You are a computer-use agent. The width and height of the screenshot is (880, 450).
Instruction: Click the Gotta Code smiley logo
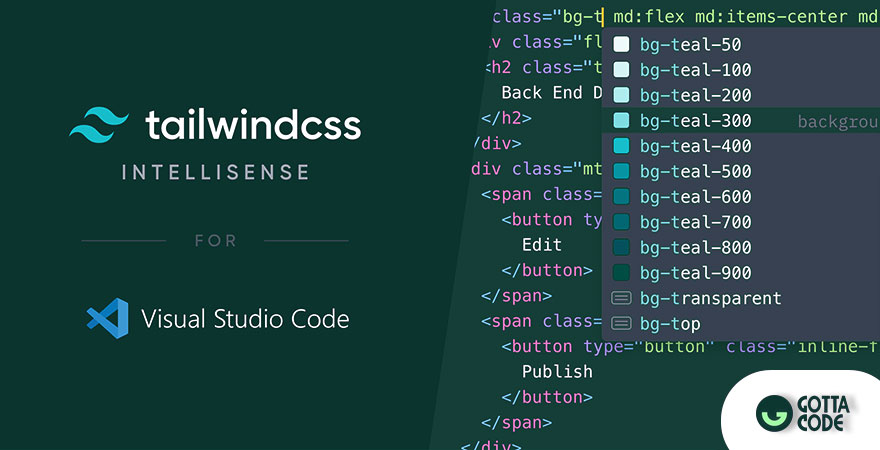point(774,413)
